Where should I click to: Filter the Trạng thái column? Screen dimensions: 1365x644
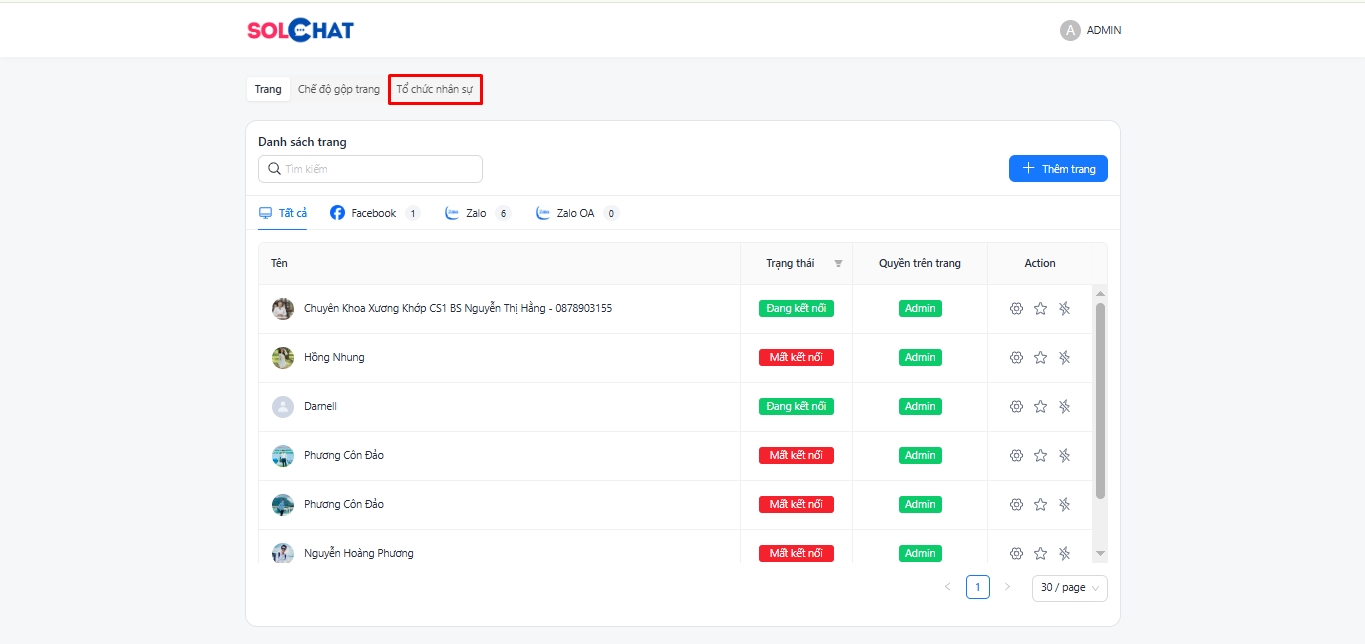pyautogui.click(x=838, y=264)
